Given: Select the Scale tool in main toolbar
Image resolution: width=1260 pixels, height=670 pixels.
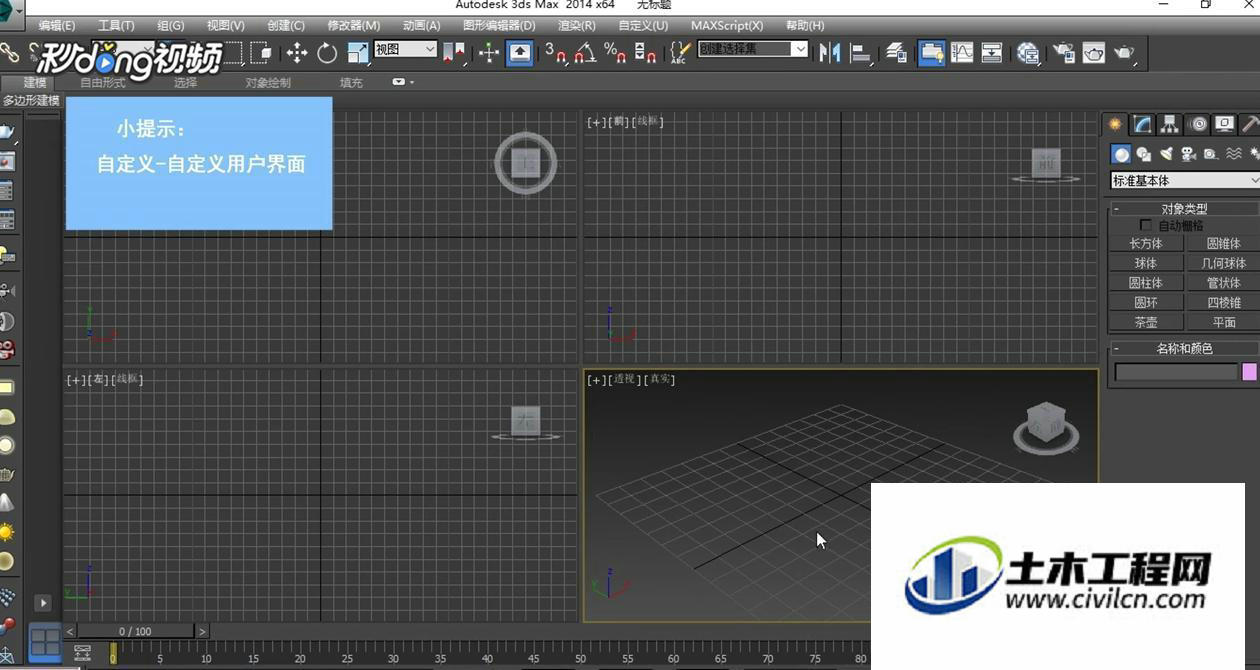Looking at the screenshot, I should [x=358, y=53].
